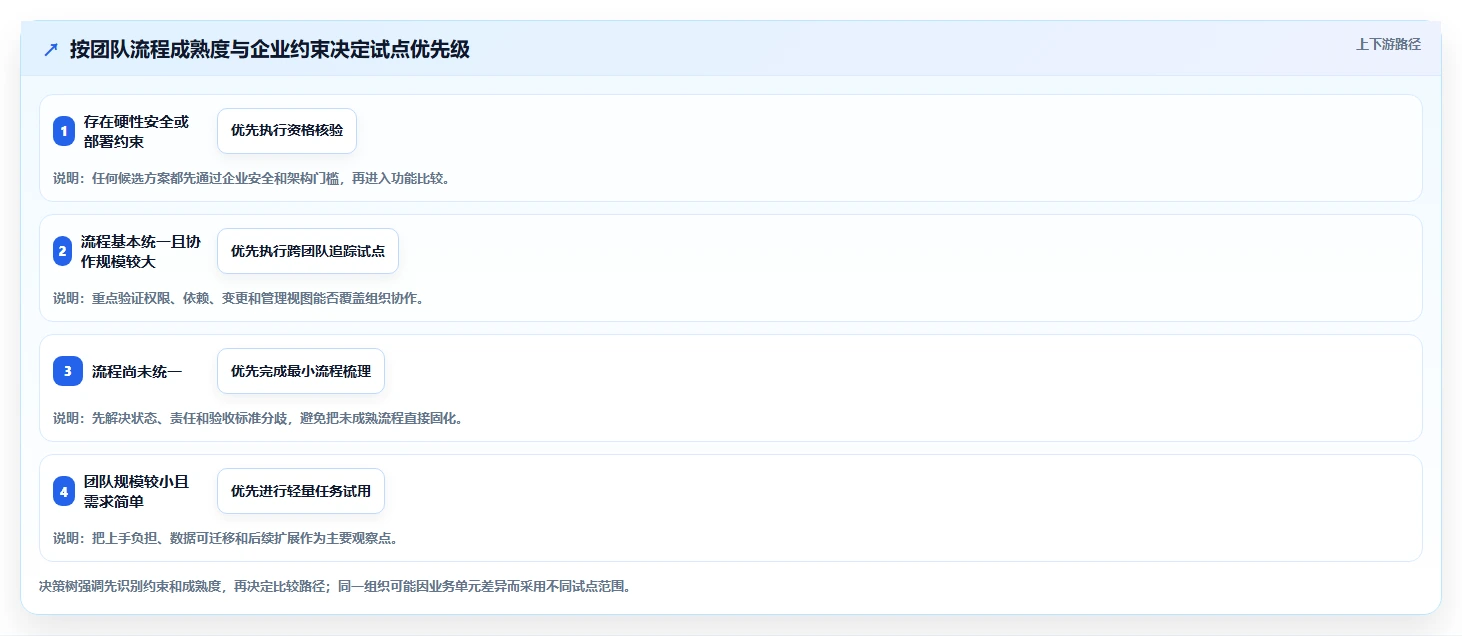Click the note starting 说明:任何候选方案都先通过
Viewport: 1462px width, 636px height.
[251, 178]
